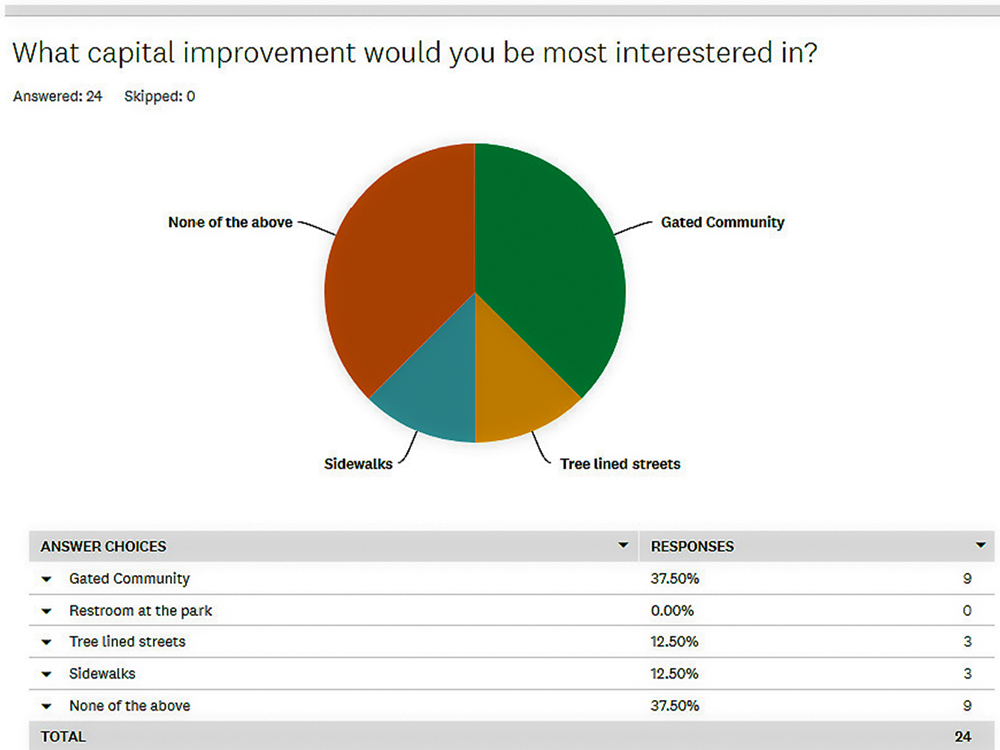1000x750 pixels.
Task: Click the Sidewalks chart label
Action: [x=358, y=464]
